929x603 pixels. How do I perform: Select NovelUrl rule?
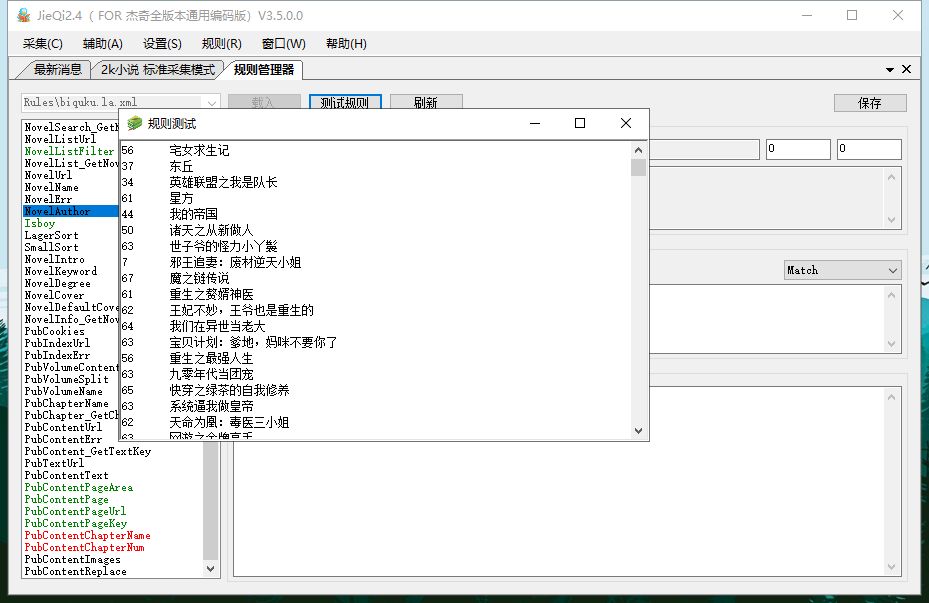[x=48, y=175]
